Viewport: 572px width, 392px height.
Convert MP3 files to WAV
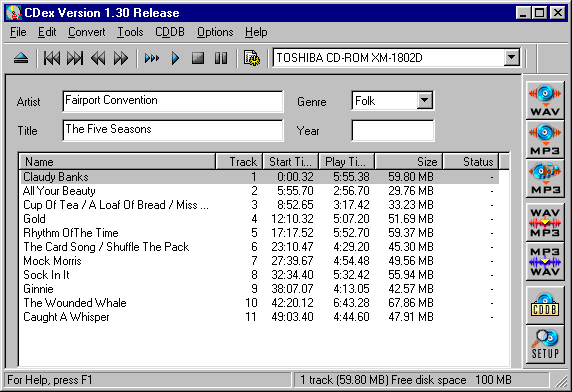click(545, 262)
